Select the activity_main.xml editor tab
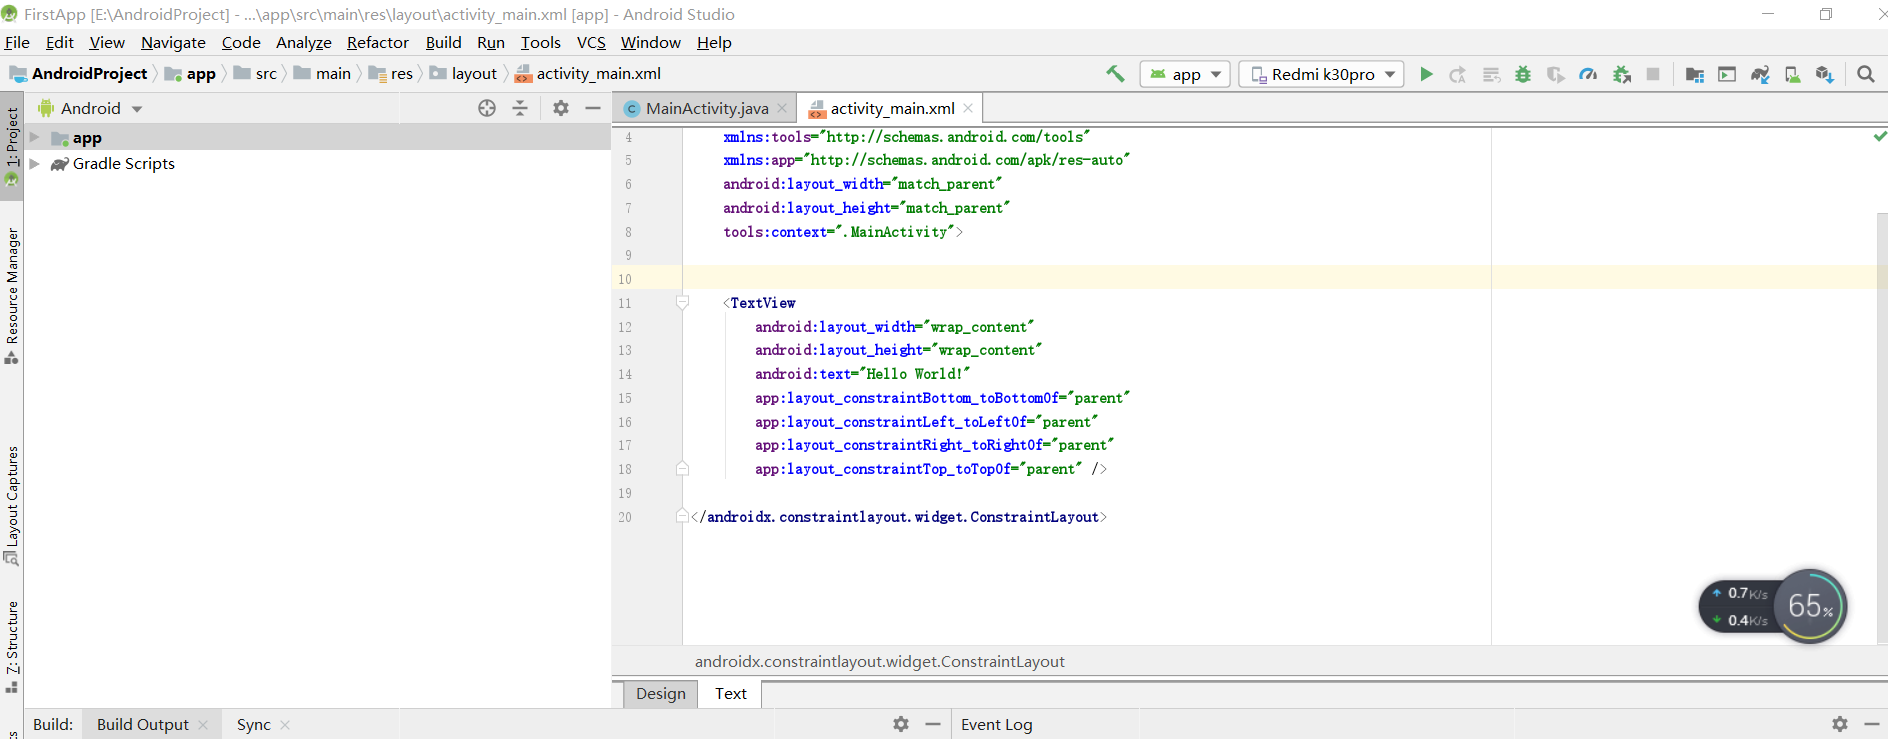 coord(892,108)
